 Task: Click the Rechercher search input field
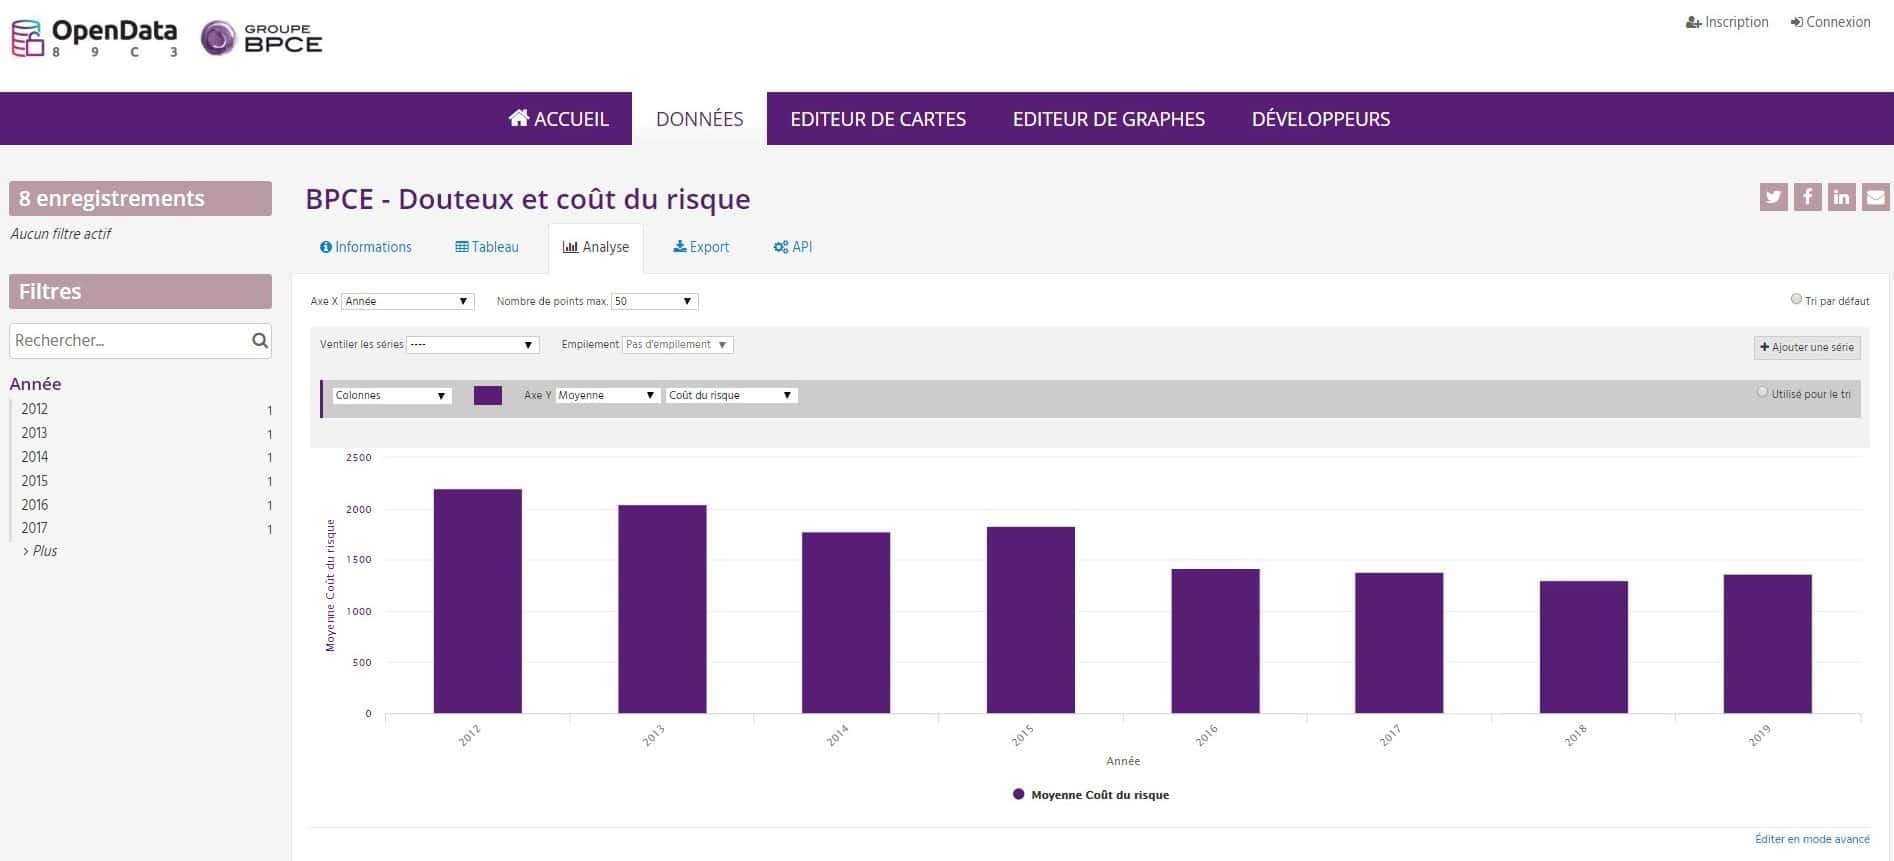click(128, 341)
